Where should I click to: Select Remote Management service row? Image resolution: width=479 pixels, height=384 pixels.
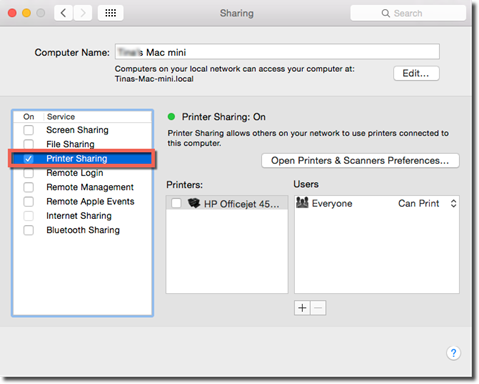(82, 187)
